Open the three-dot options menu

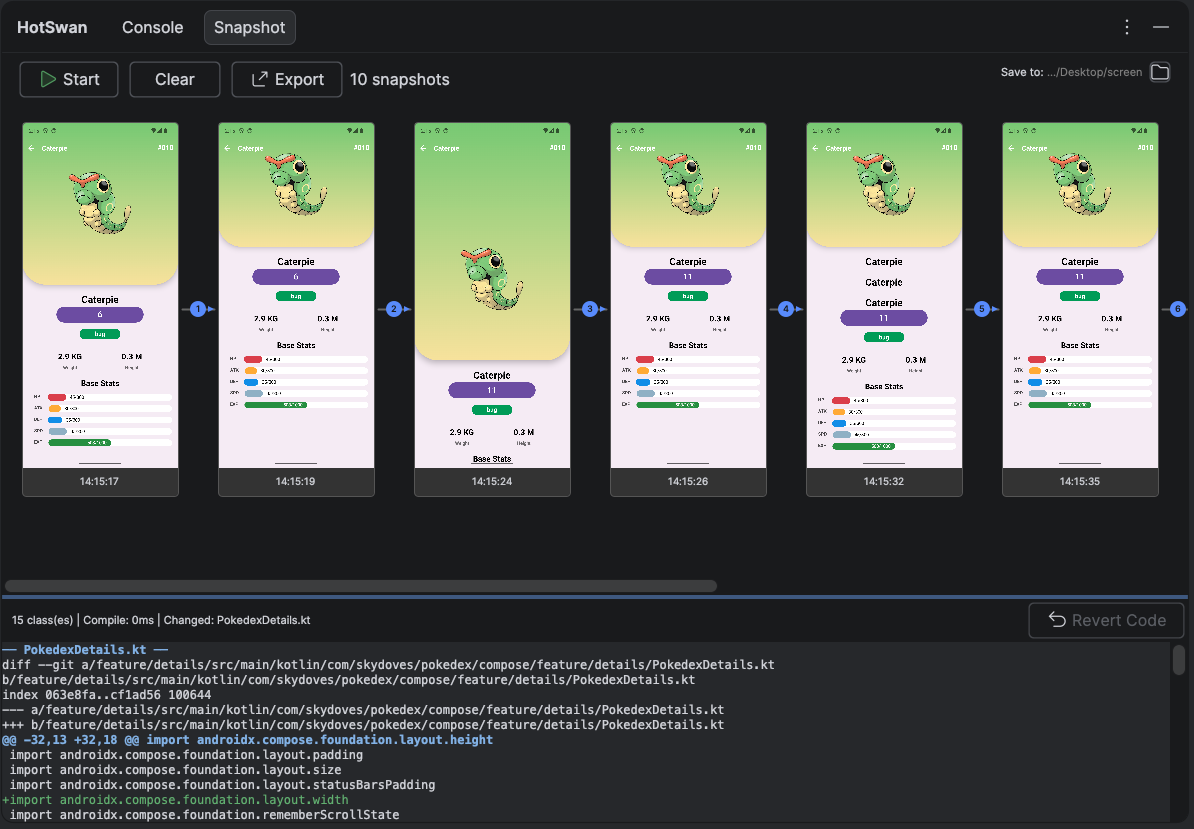pyautogui.click(x=1127, y=28)
